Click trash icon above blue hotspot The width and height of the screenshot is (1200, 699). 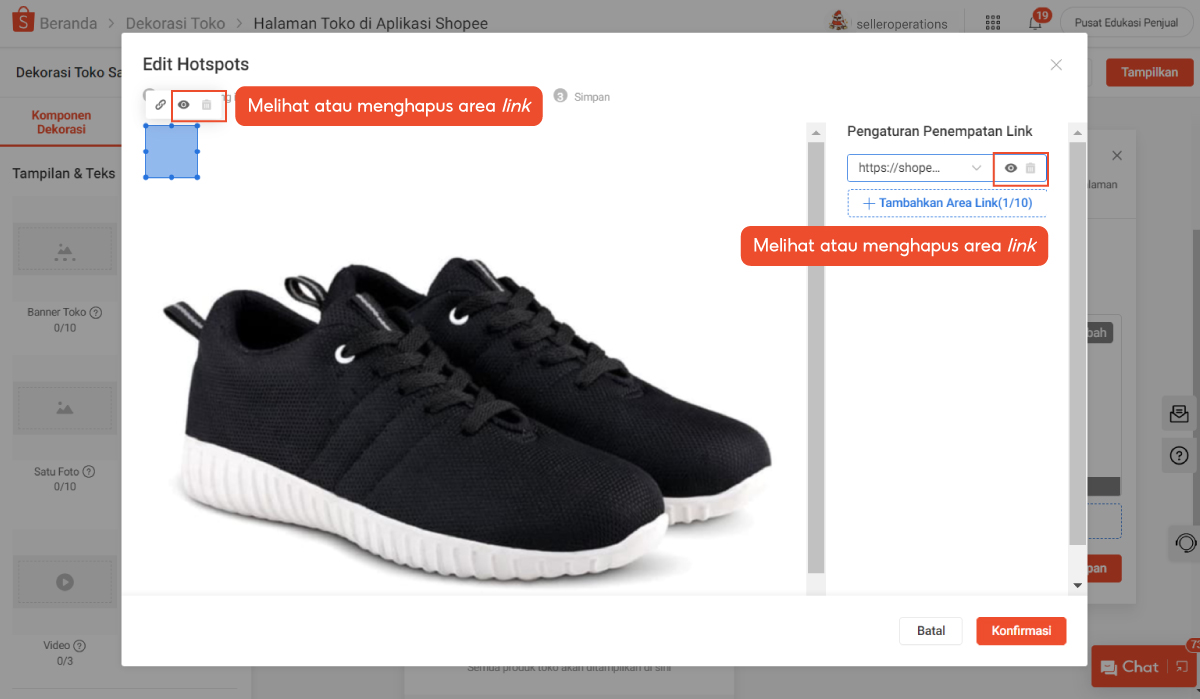207,104
